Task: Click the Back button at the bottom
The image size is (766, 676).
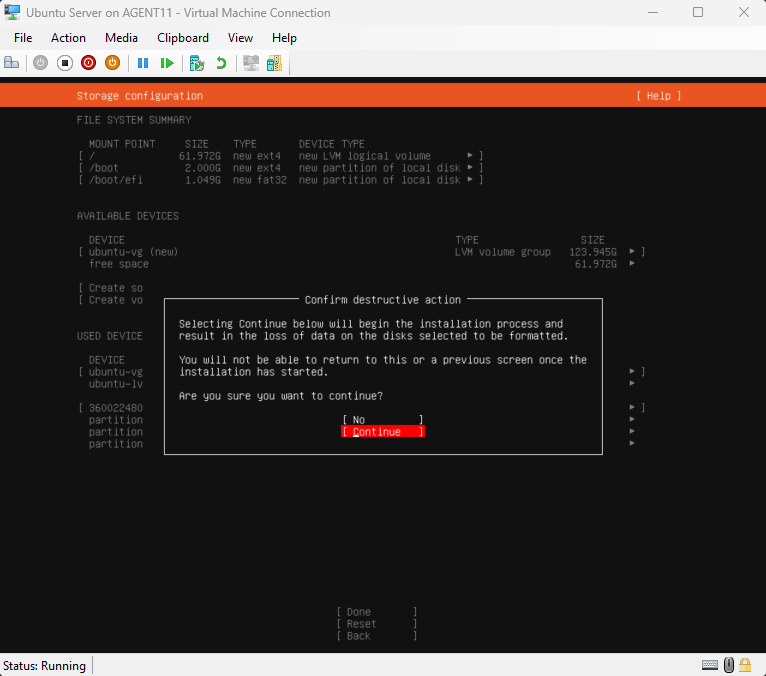Action: tap(376, 636)
